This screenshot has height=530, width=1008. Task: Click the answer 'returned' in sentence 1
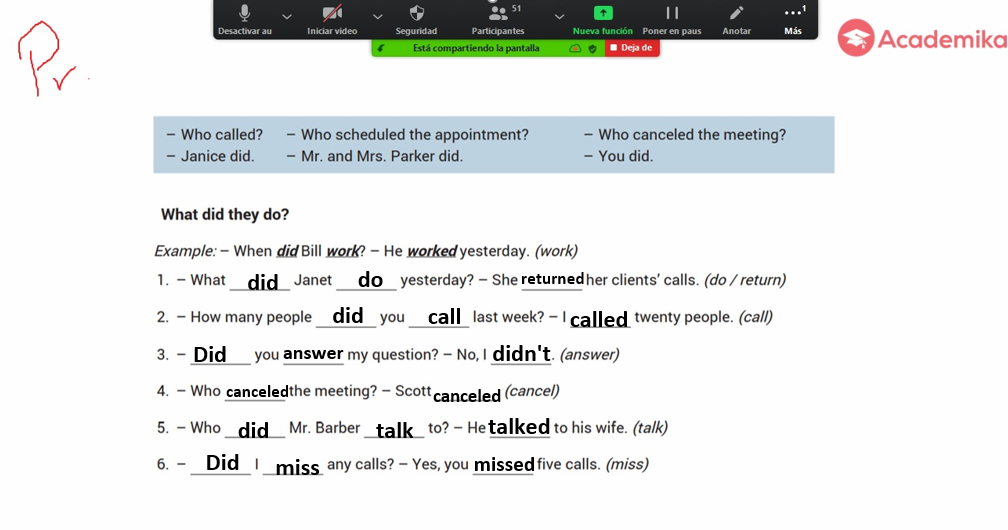[552, 279]
